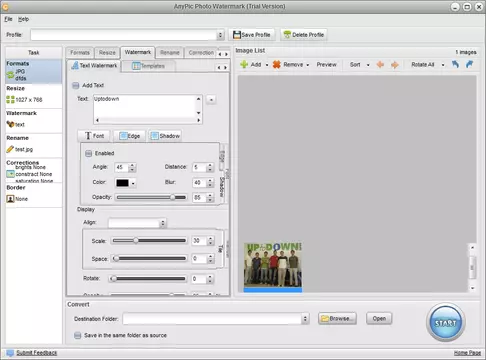The height and width of the screenshot is (360, 486).
Task: Toggle the Add Text checkbox
Action: (76, 86)
